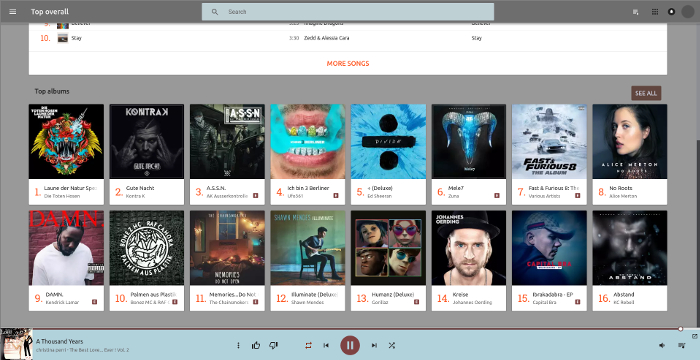This screenshot has height=360, width=700.
Task: Click the Zedd & Alessia Cara artist text
Action: pyautogui.click(x=327, y=38)
